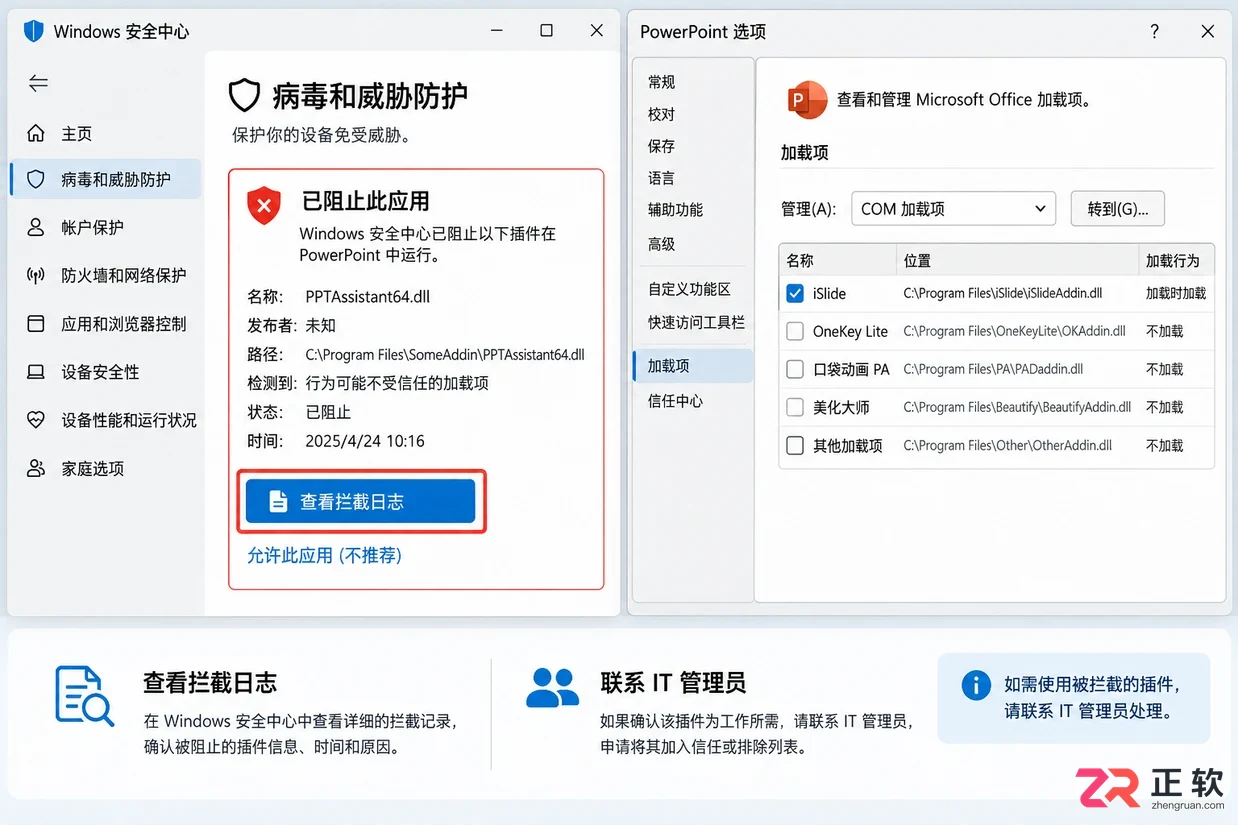Click the people icon beside 联系 IT 管理员
The height and width of the screenshot is (825, 1238).
pyautogui.click(x=552, y=687)
